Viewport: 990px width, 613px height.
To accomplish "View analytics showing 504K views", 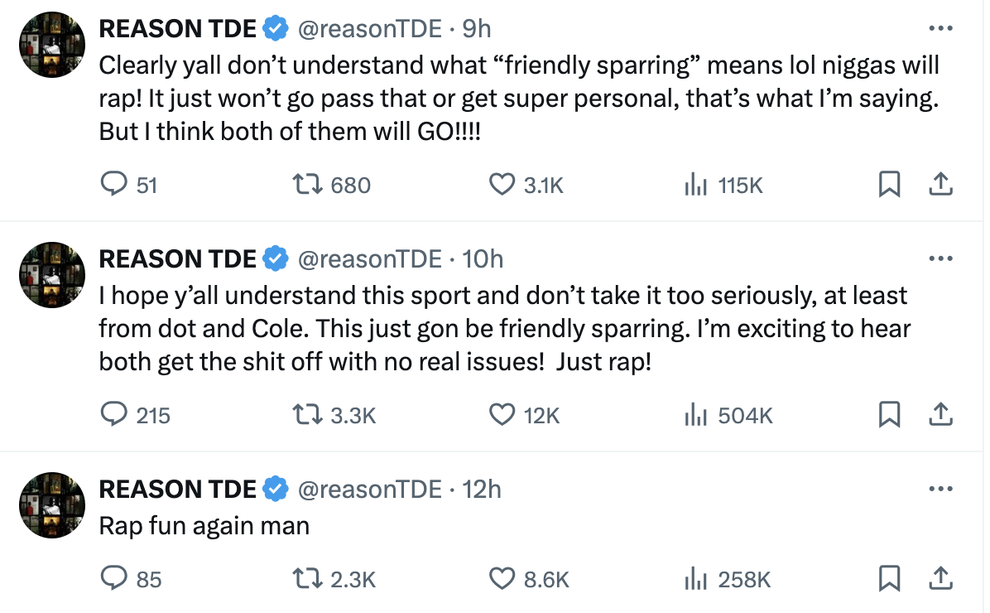I will pos(695,414).
